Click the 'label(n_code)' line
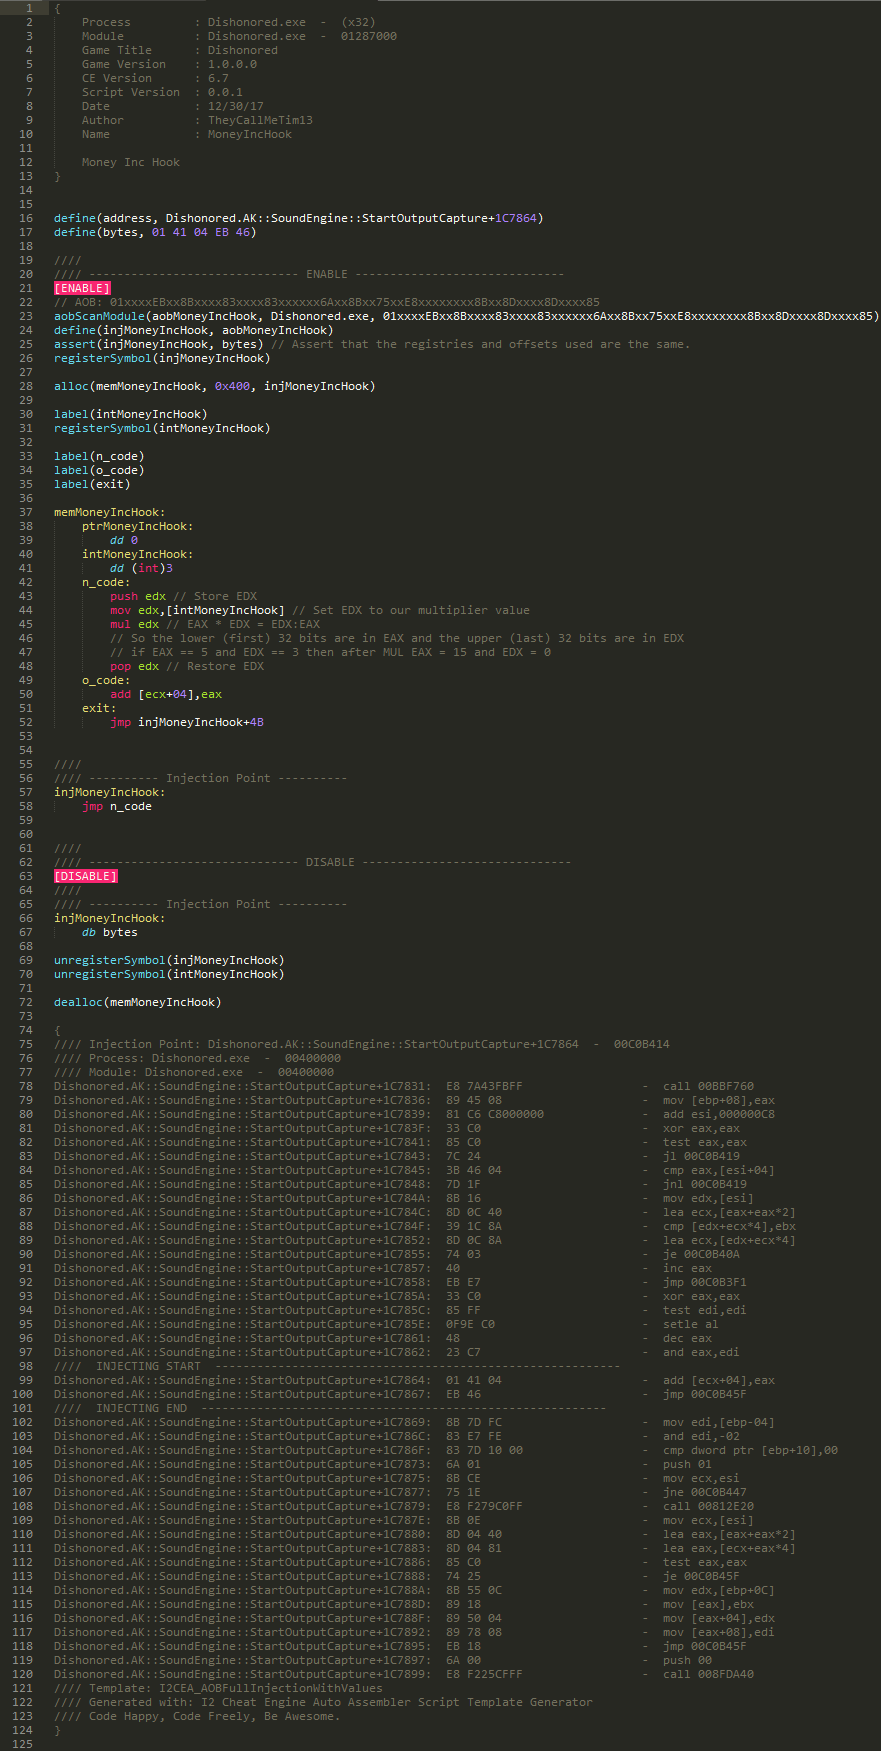The height and width of the screenshot is (1751, 881). click(99, 456)
